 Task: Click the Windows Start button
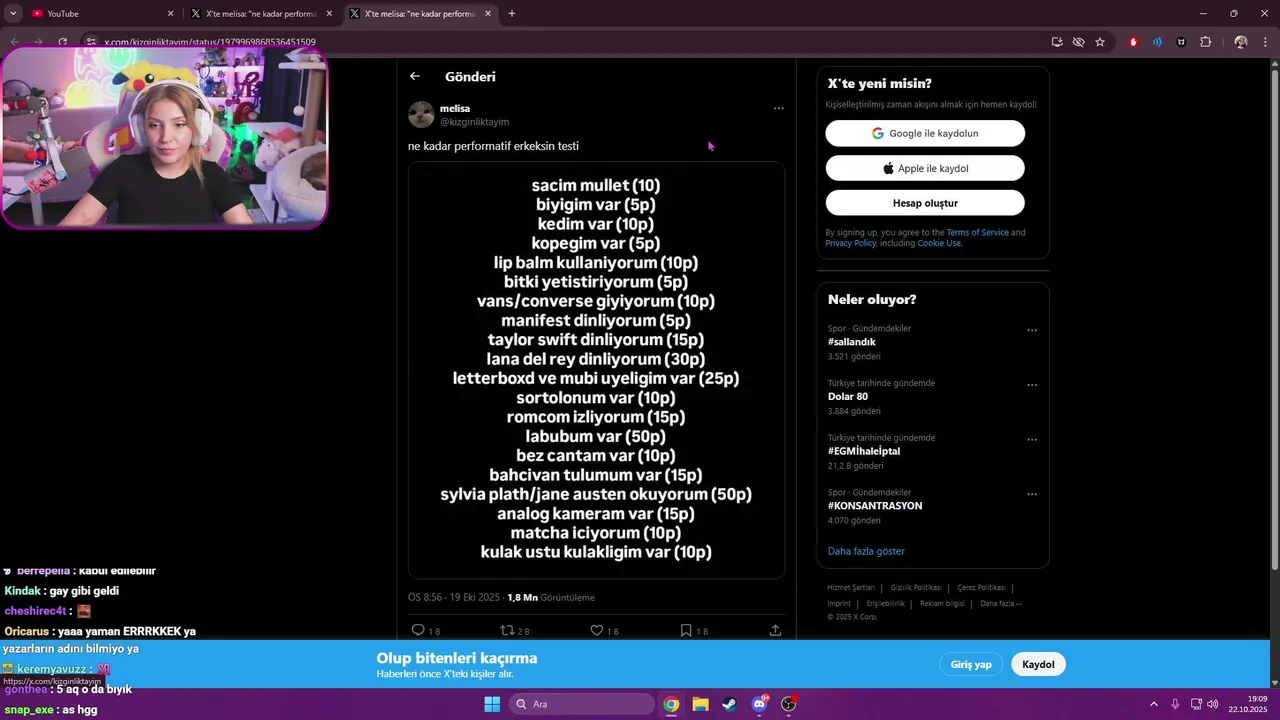[x=492, y=704]
